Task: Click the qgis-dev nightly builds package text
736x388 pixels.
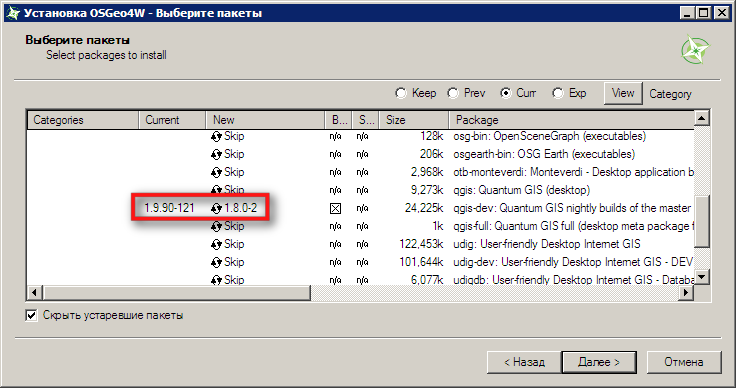Action: tap(572, 208)
